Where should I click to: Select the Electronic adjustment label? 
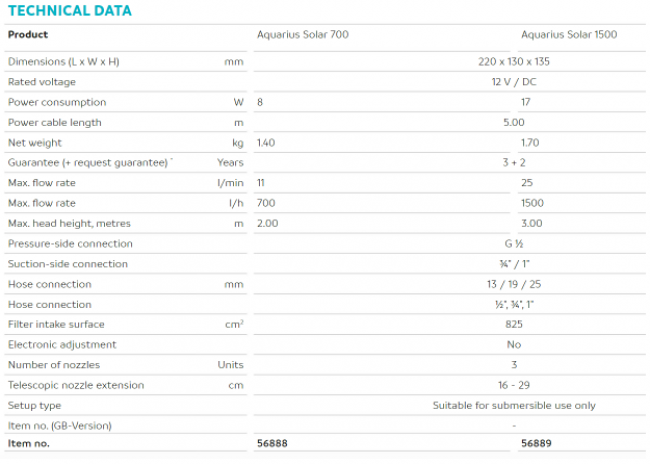62,345
